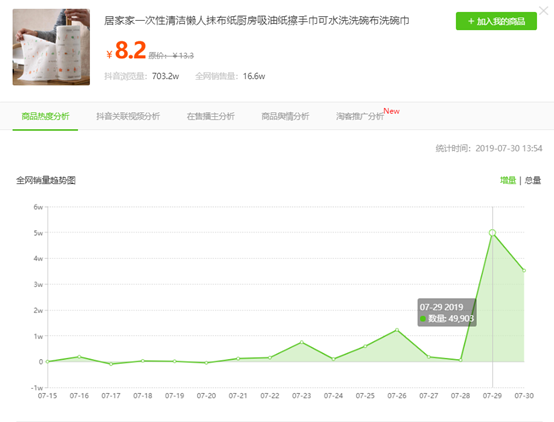Image resolution: width=554 pixels, height=422 pixels.
Task: Click the 07-29 2019 tooltip box
Action: 447,312
